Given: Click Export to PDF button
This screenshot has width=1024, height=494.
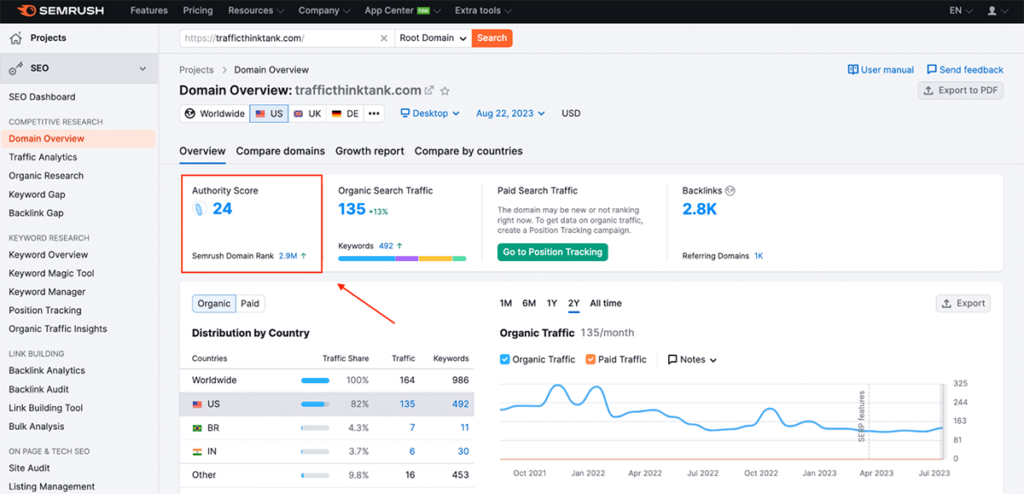Looking at the screenshot, I should pos(961,91).
